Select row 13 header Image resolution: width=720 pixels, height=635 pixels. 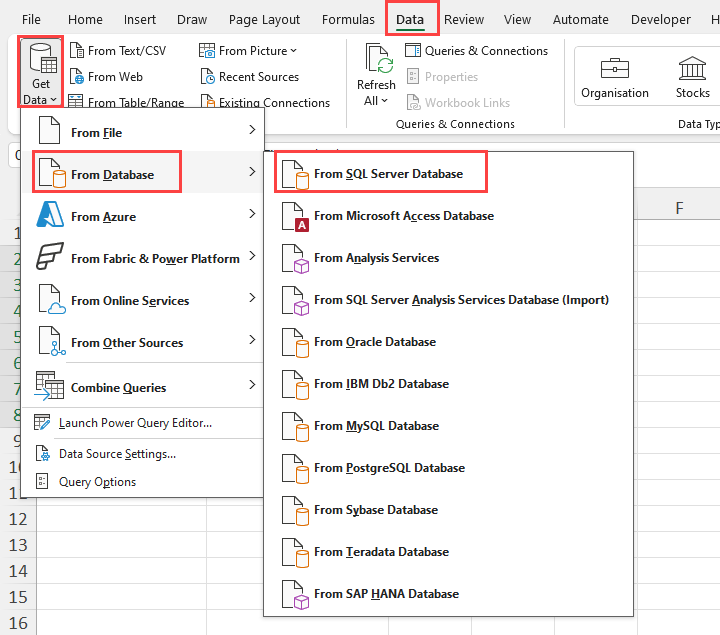click(18, 545)
